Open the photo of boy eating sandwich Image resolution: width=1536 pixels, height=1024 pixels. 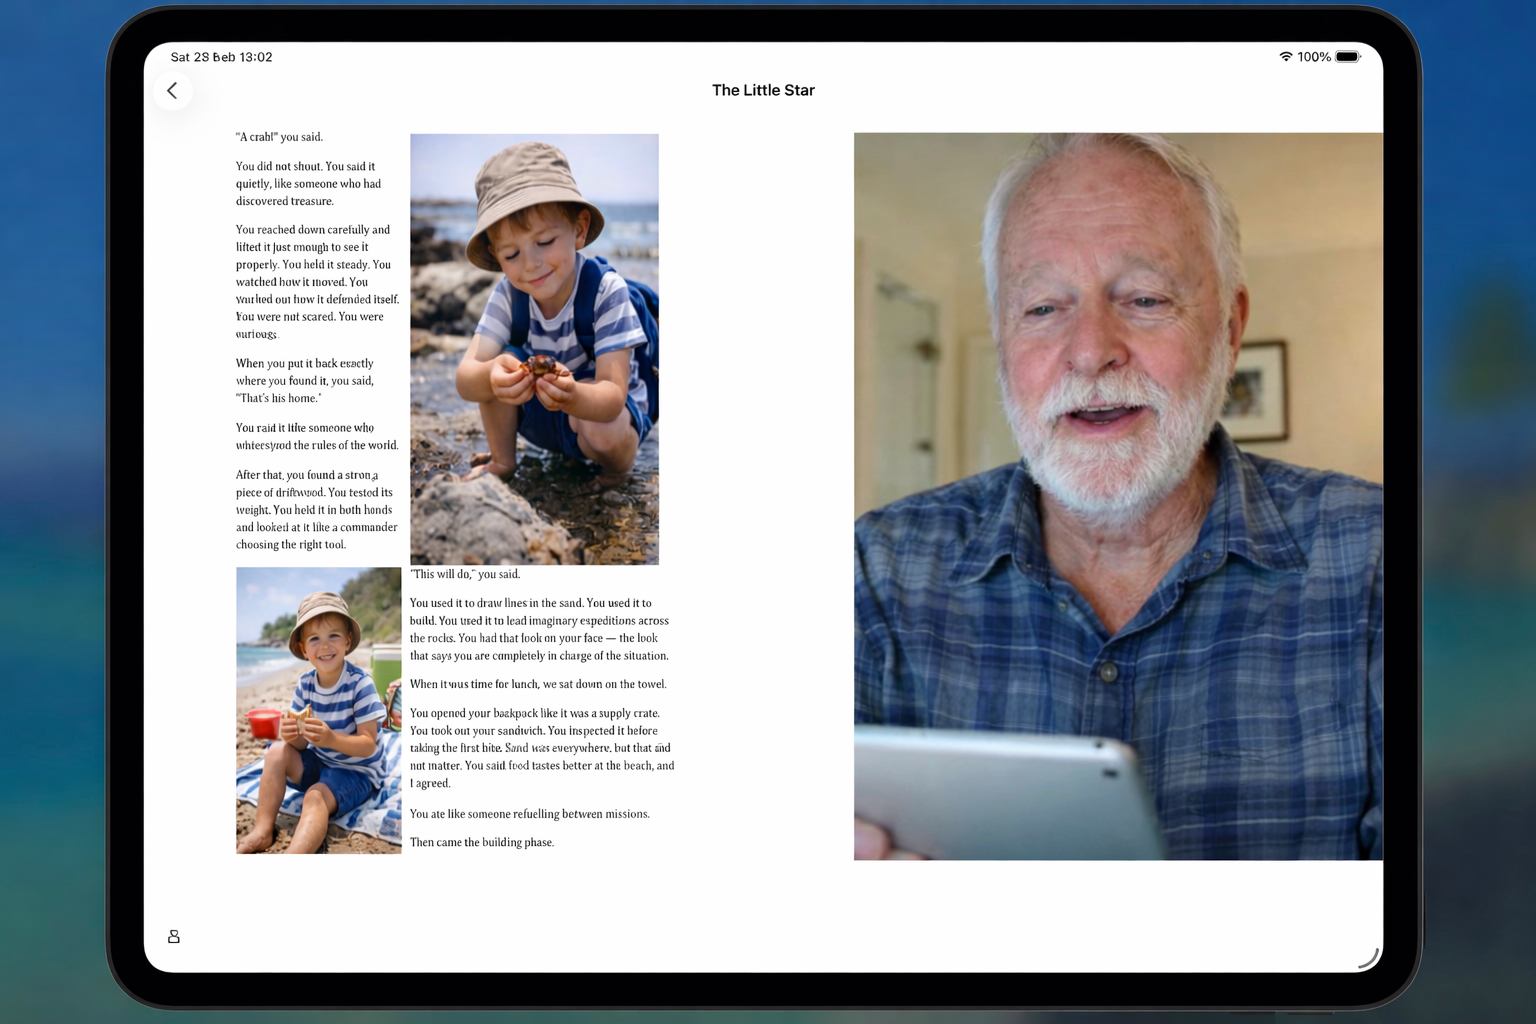(318, 710)
